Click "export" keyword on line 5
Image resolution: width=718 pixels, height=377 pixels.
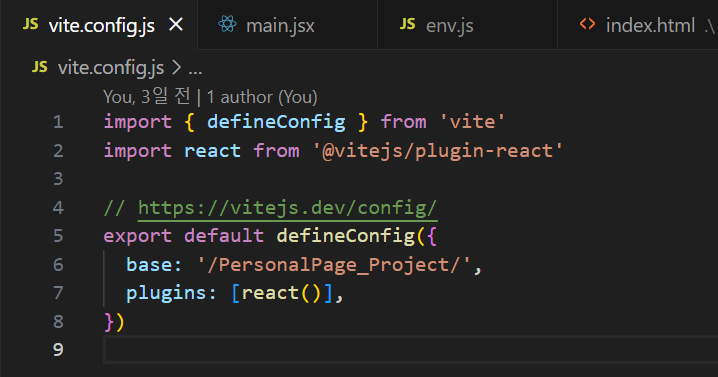(x=137, y=236)
